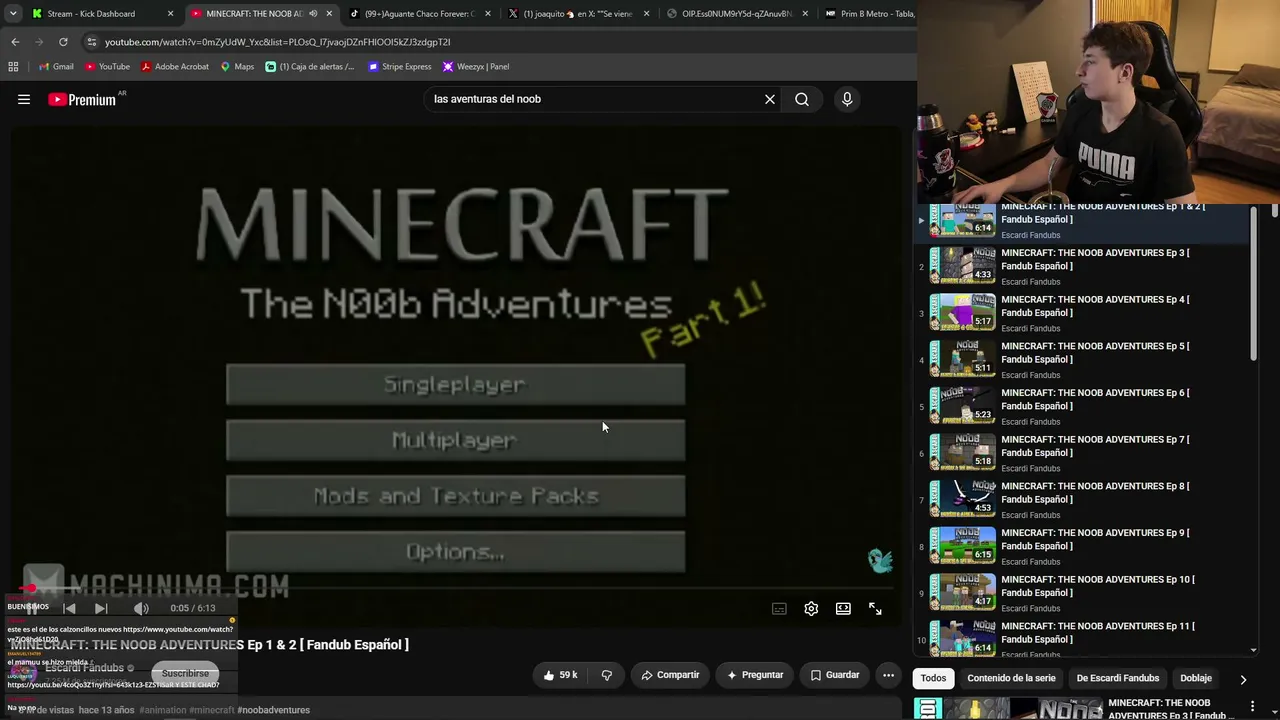Play NOOB ADVENTURES Ep 10 in playlist
Screen dimensions: 1280x720
click(x=1082, y=593)
